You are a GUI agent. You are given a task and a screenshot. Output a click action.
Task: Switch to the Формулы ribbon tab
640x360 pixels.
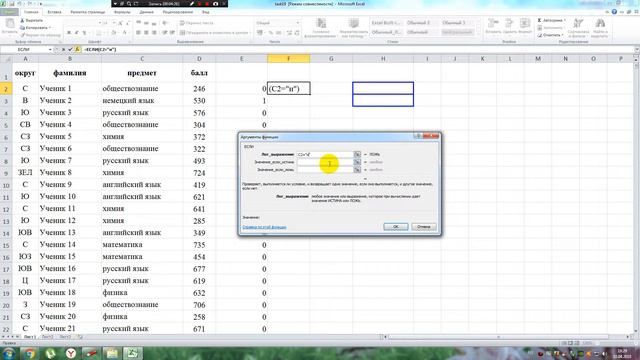[x=122, y=12]
